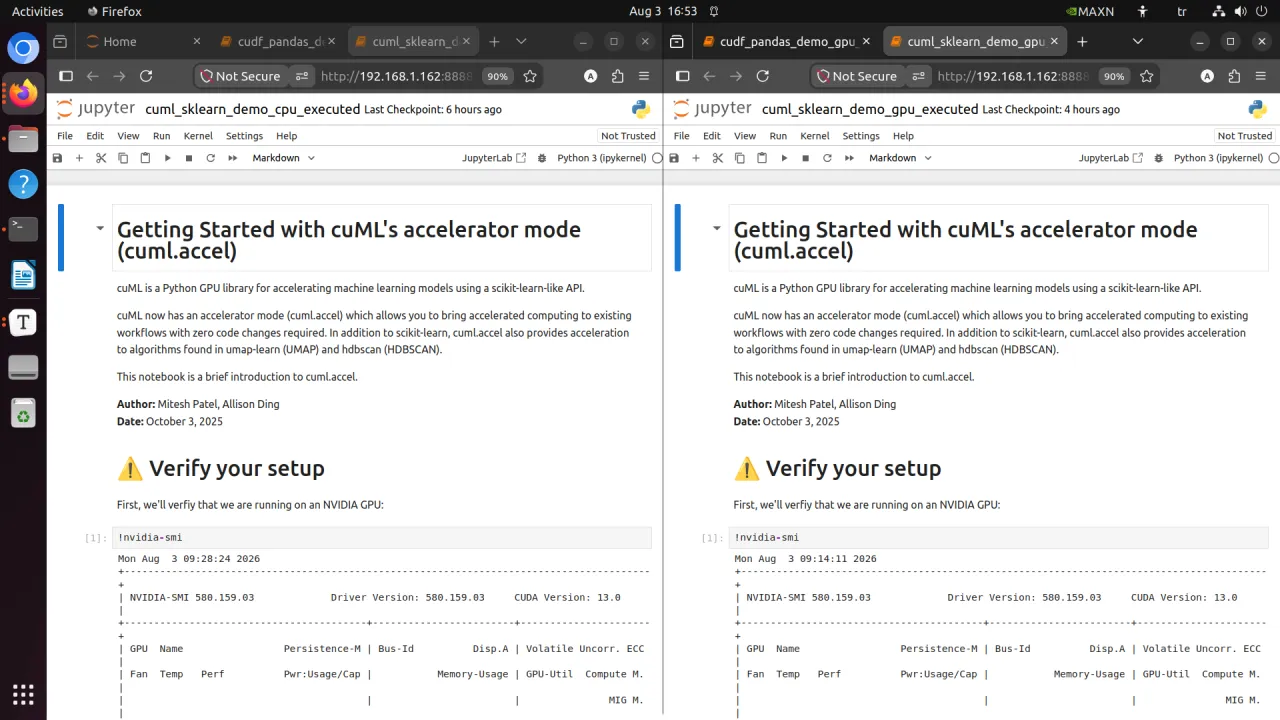This screenshot has height=720, width=1280.
Task: Open Markdown cell type dropdown, right window
Action: pos(900,158)
